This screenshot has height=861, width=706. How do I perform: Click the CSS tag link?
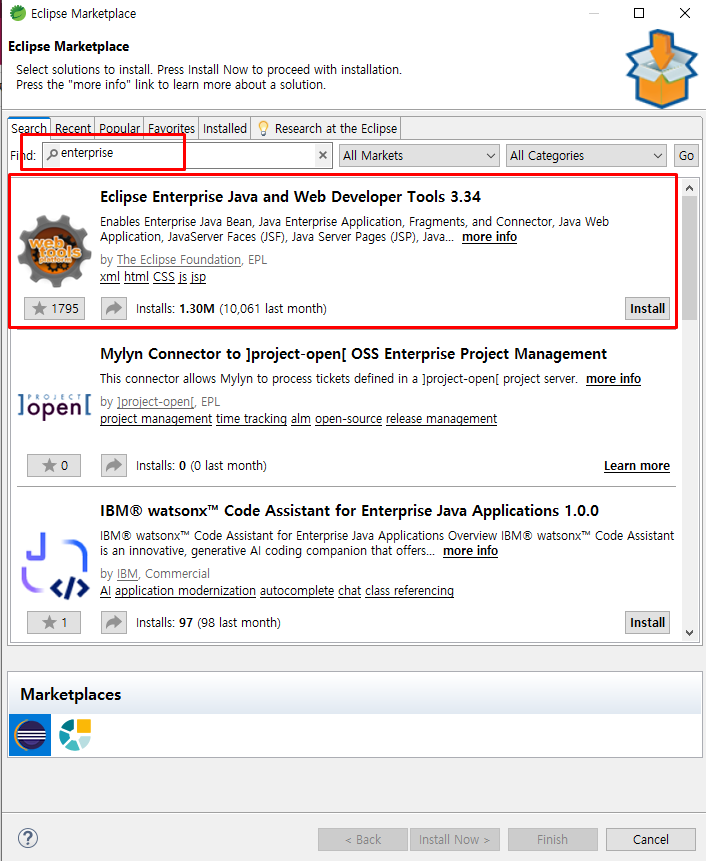point(164,277)
